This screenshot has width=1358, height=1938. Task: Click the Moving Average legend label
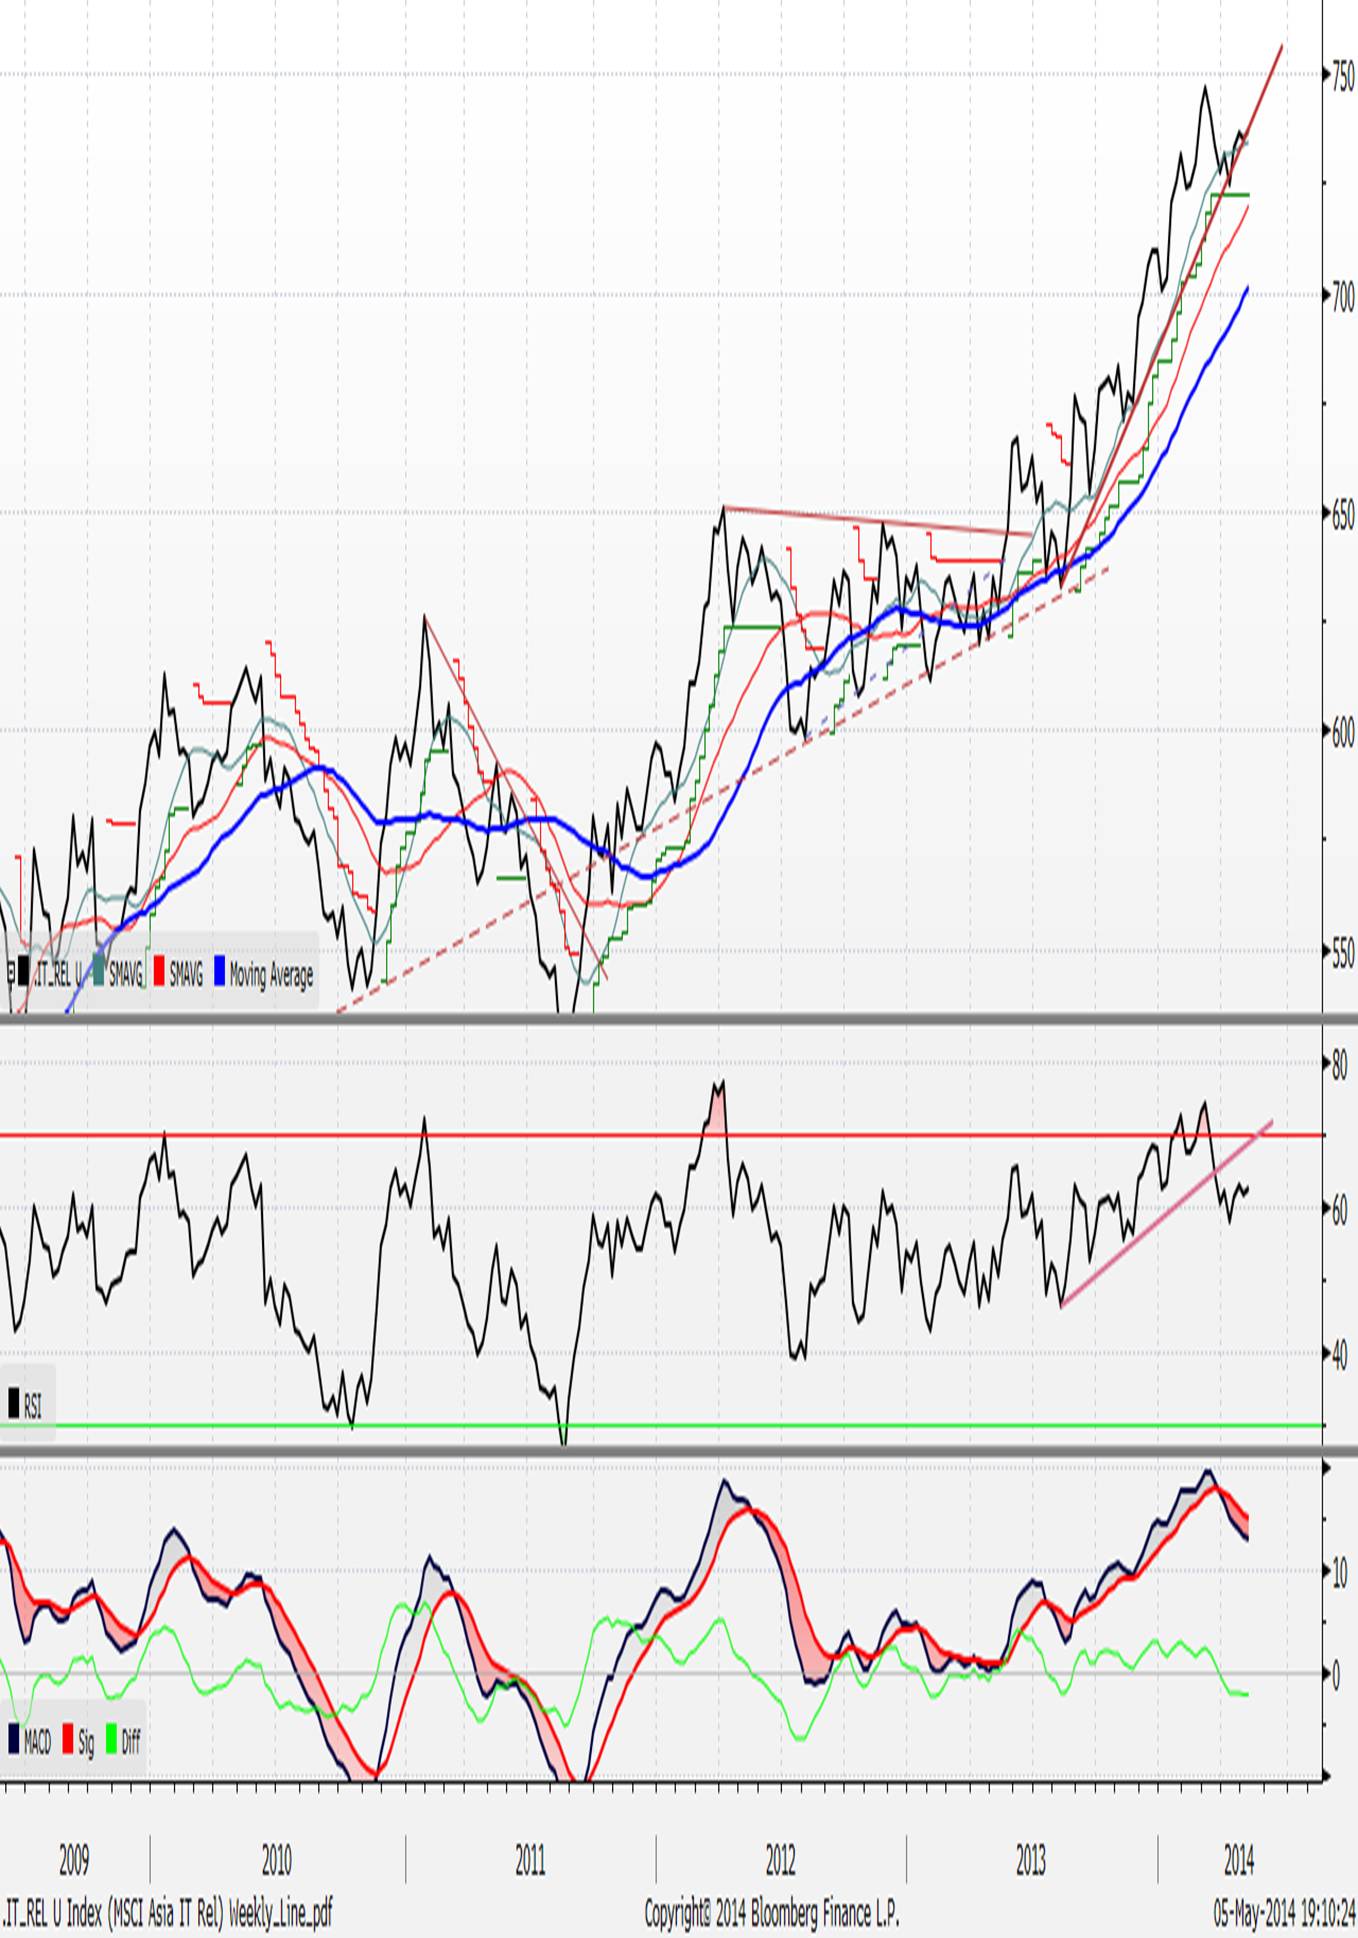(271, 974)
